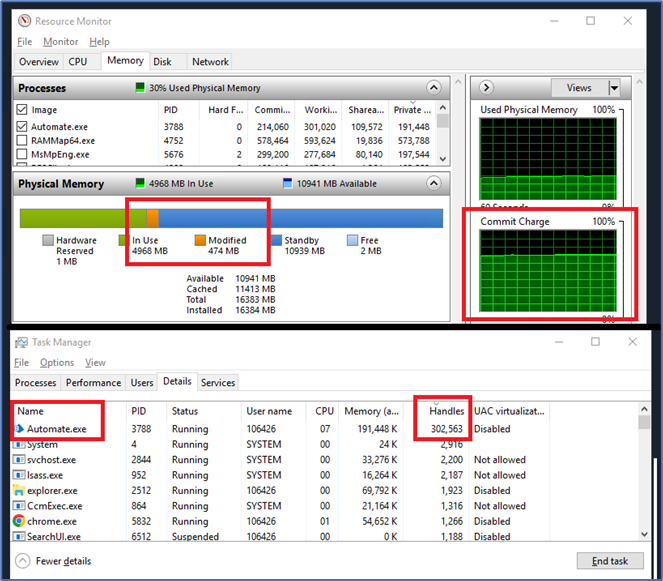Click the green In Use memory indicator icon
Screen dimensions: 663x581
(140, 183)
